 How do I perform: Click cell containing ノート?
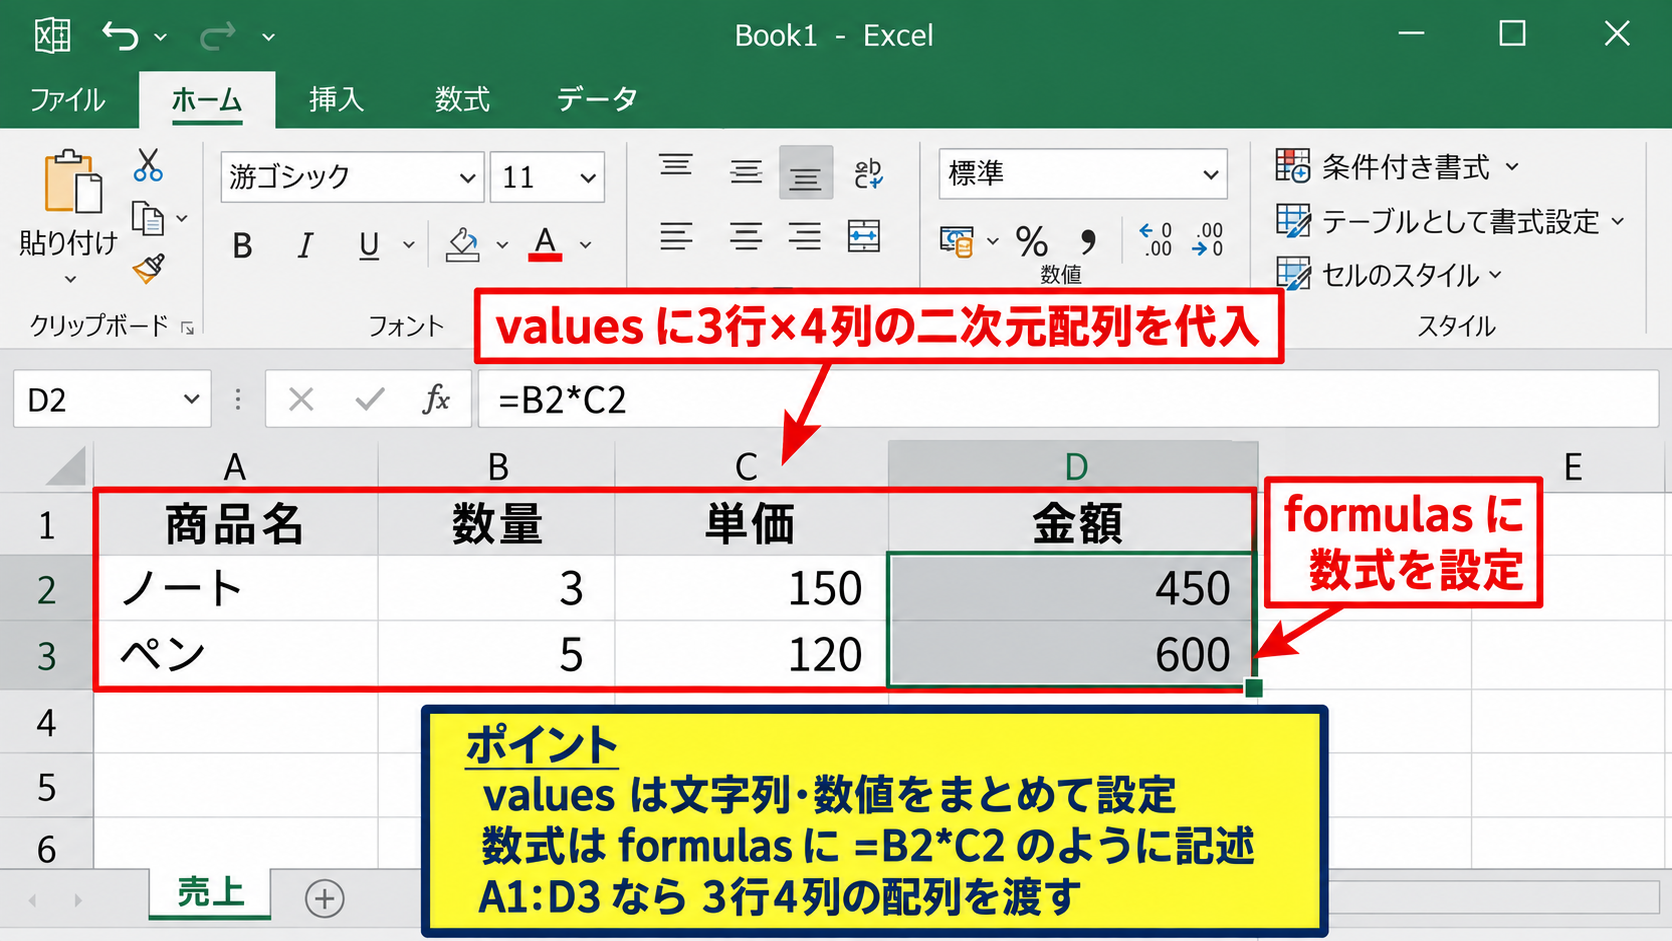coord(235,588)
